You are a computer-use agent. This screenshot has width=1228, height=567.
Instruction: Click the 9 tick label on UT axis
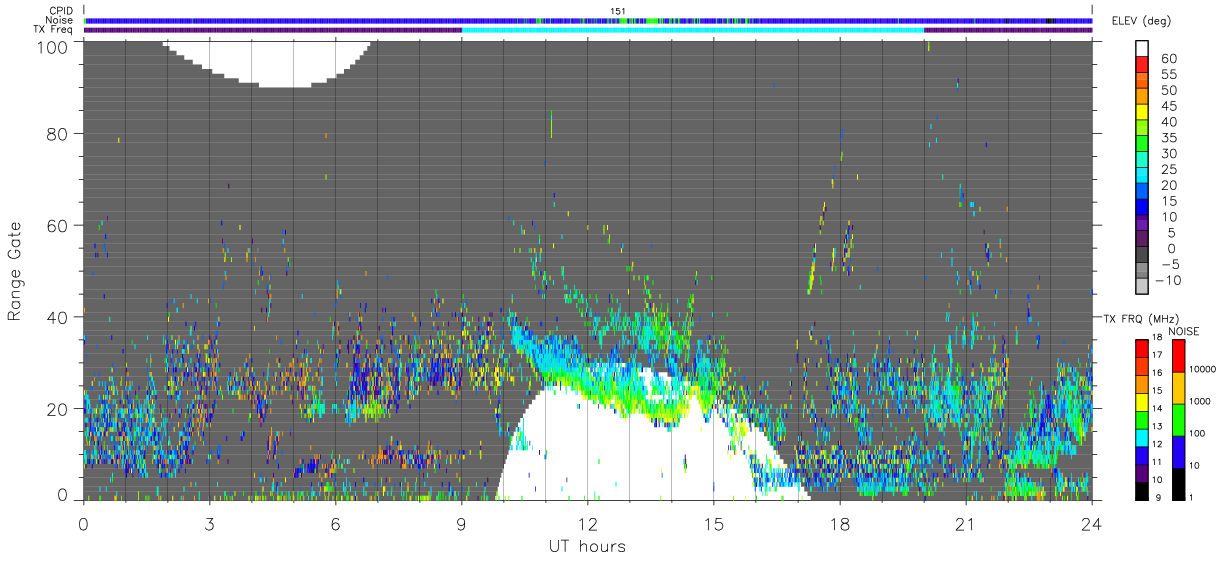point(461,523)
